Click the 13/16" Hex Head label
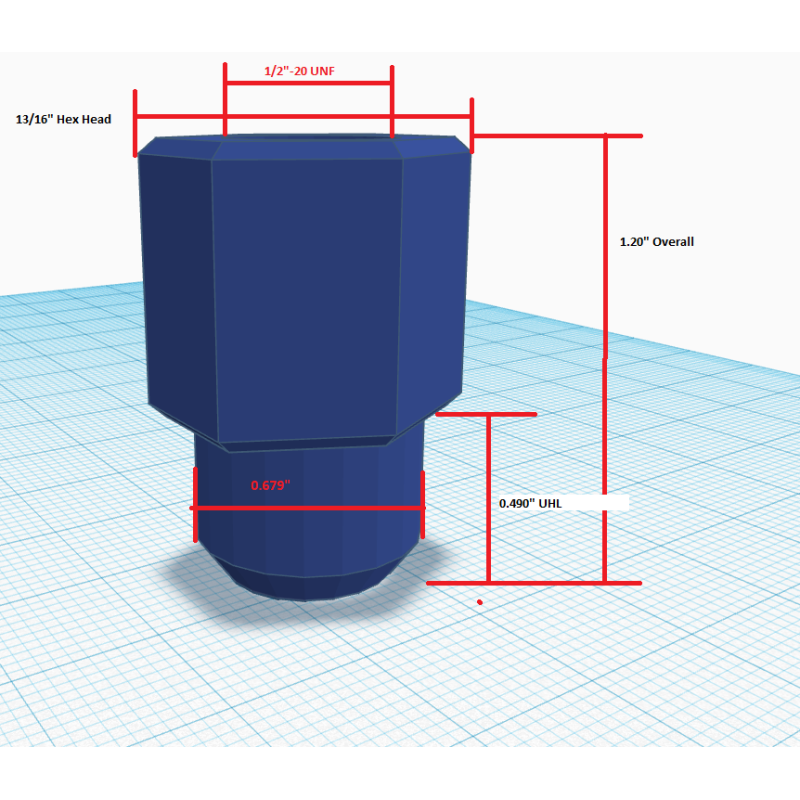The width and height of the screenshot is (800, 800). pyautogui.click(x=63, y=119)
